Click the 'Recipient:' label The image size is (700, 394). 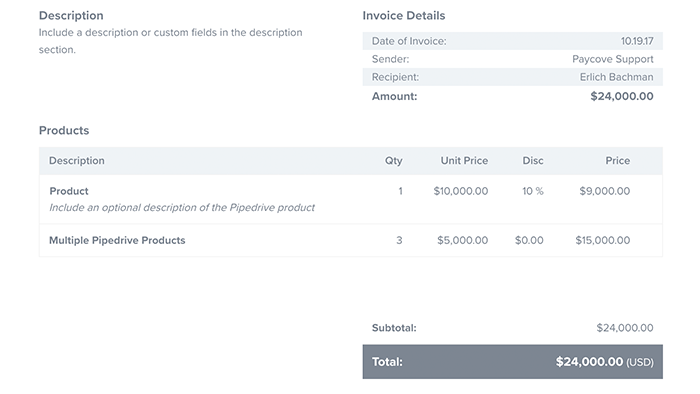point(396,77)
